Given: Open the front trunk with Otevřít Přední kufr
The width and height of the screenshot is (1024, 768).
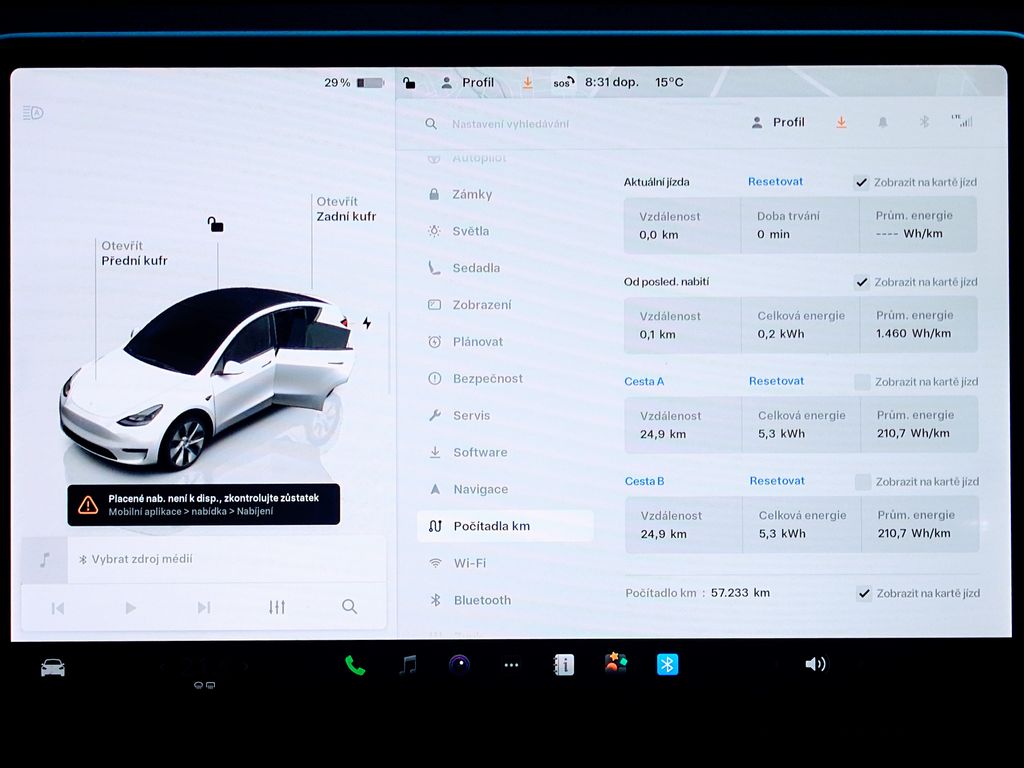Looking at the screenshot, I should point(134,253).
